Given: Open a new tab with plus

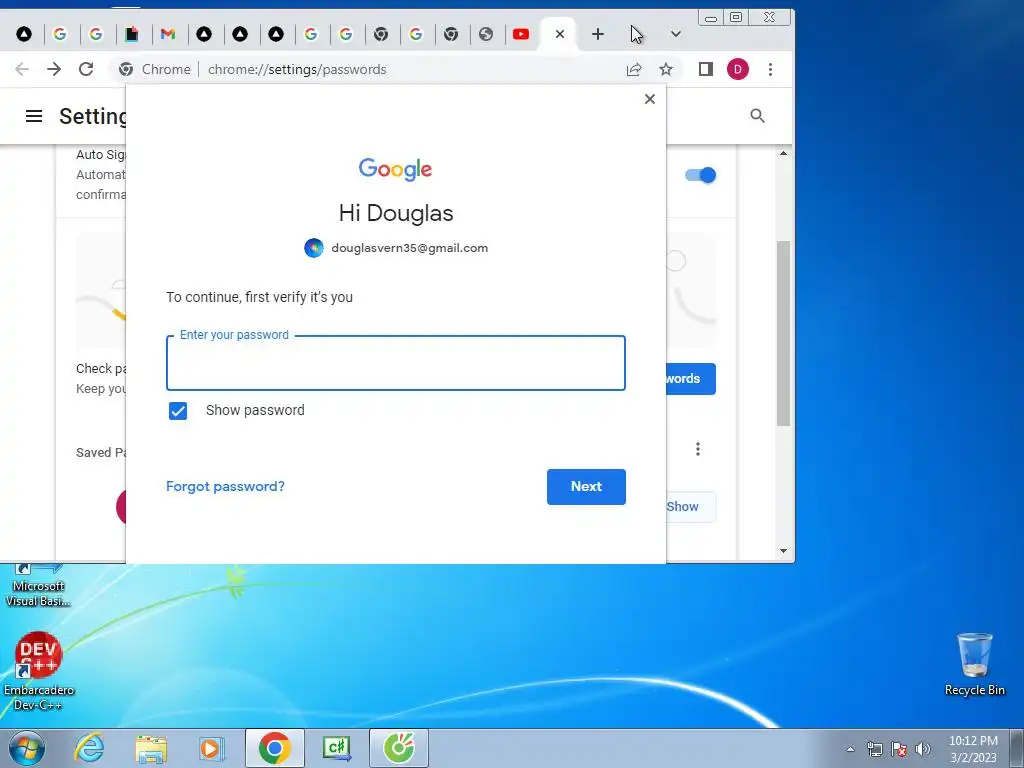Looking at the screenshot, I should coord(598,34).
